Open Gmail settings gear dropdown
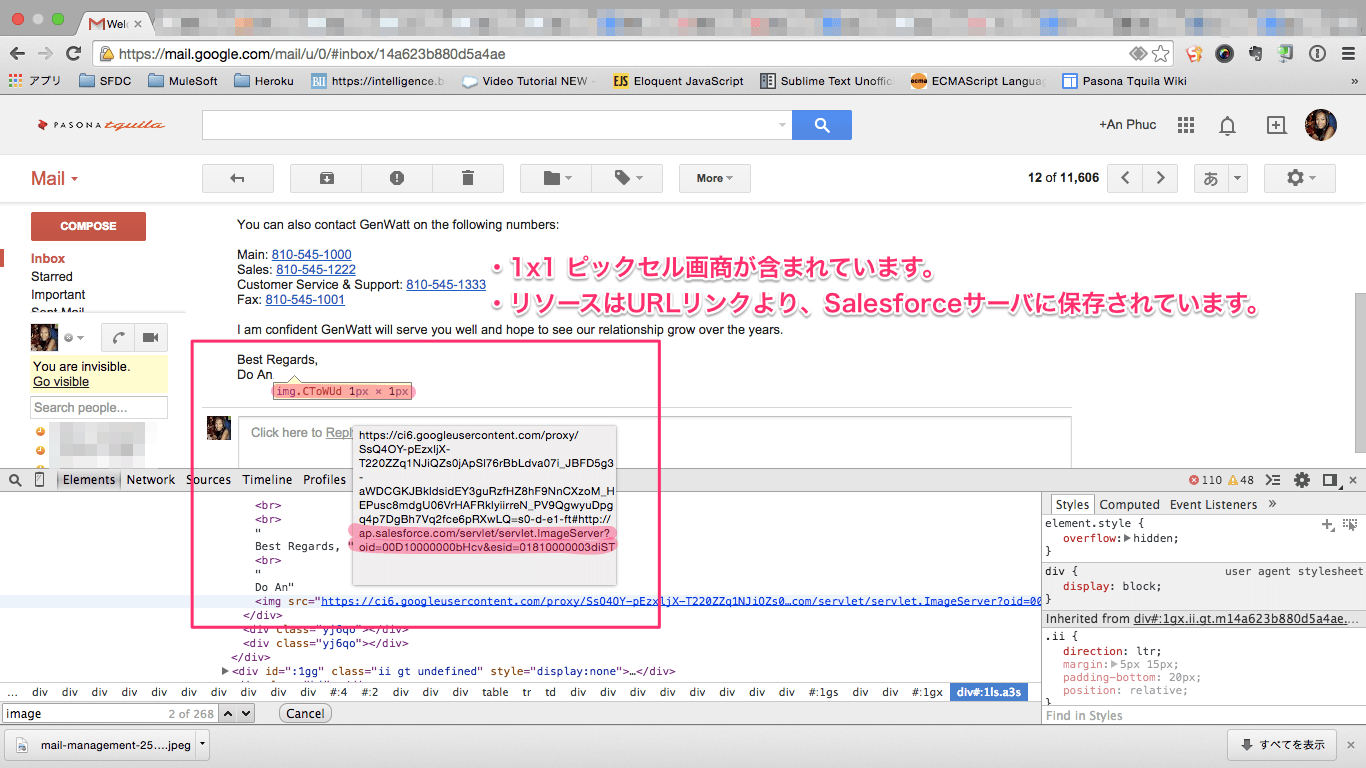Viewport: 1366px width, 768px height. click(x=1300, y=178)
